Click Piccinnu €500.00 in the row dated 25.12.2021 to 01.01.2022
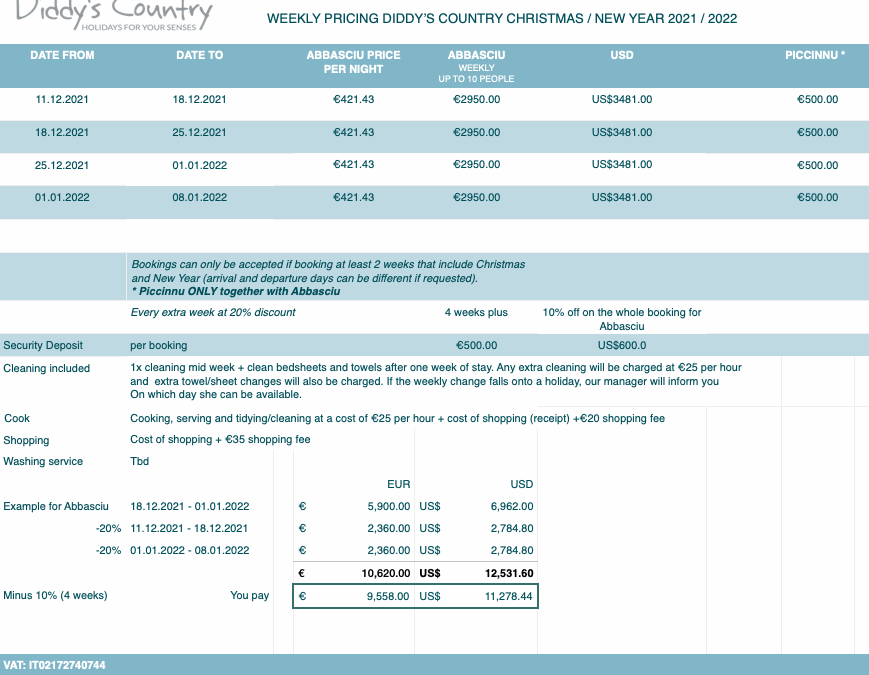 [x=817, y=165]
